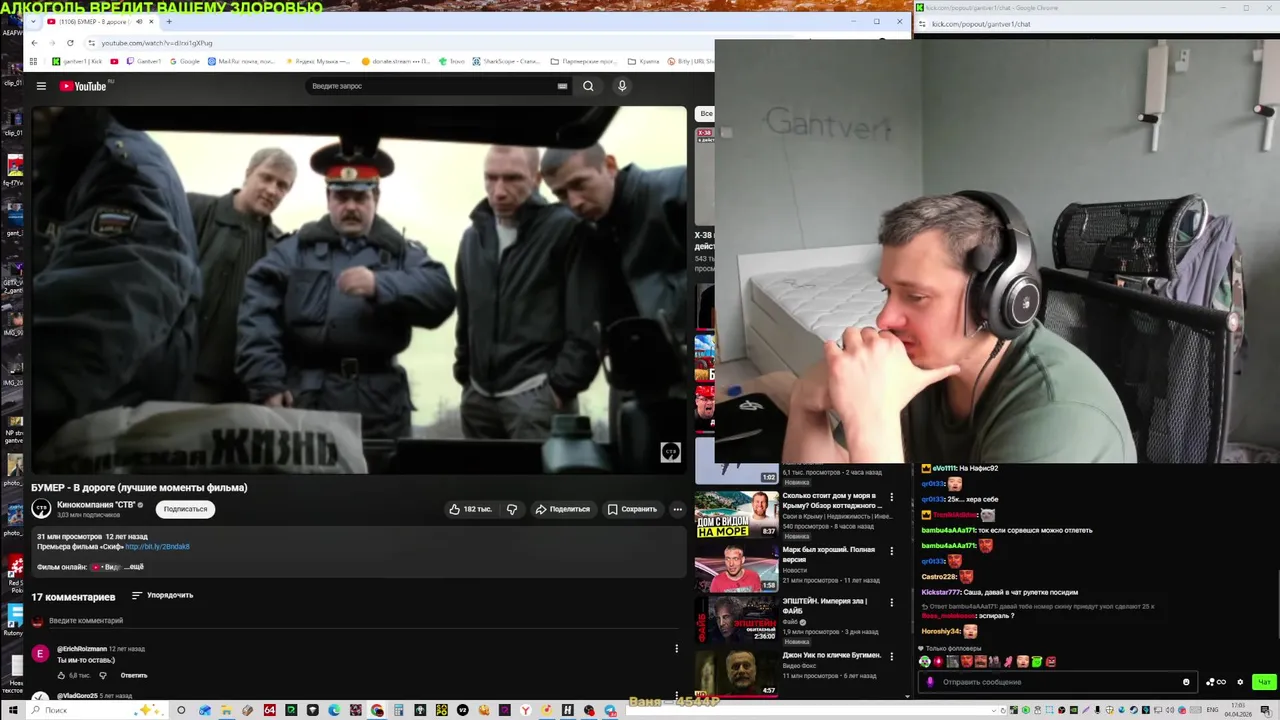
Task: Go to the YouTube home logo
Action: [83, 86]
